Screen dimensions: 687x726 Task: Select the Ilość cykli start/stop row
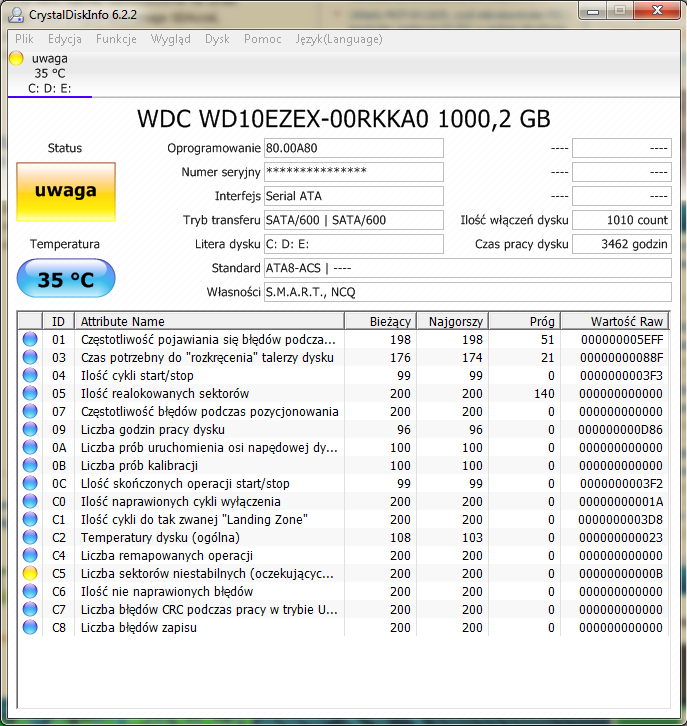pos(344,376)
